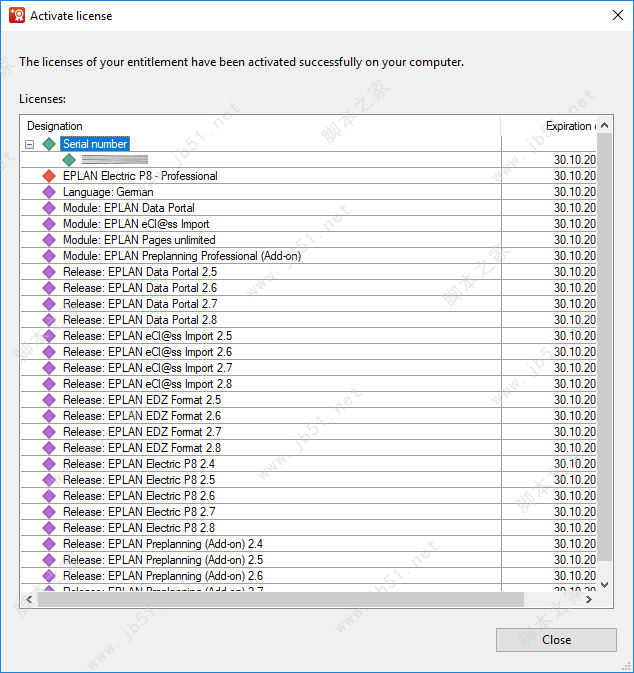Screen dimensions: 634x673
Task: Click the horizontal scrollbar thumb
Action: tap(281, 600)
